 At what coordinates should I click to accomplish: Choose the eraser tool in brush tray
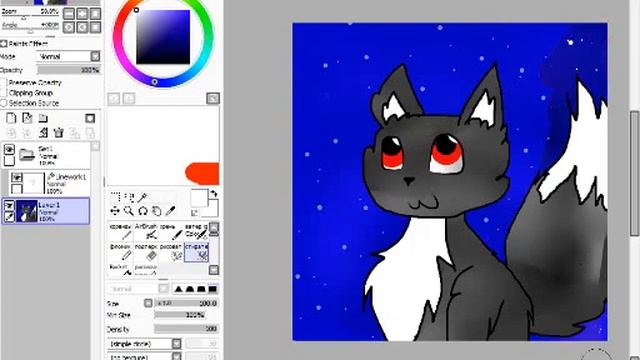pyautogui.click(x=146, y=252)
